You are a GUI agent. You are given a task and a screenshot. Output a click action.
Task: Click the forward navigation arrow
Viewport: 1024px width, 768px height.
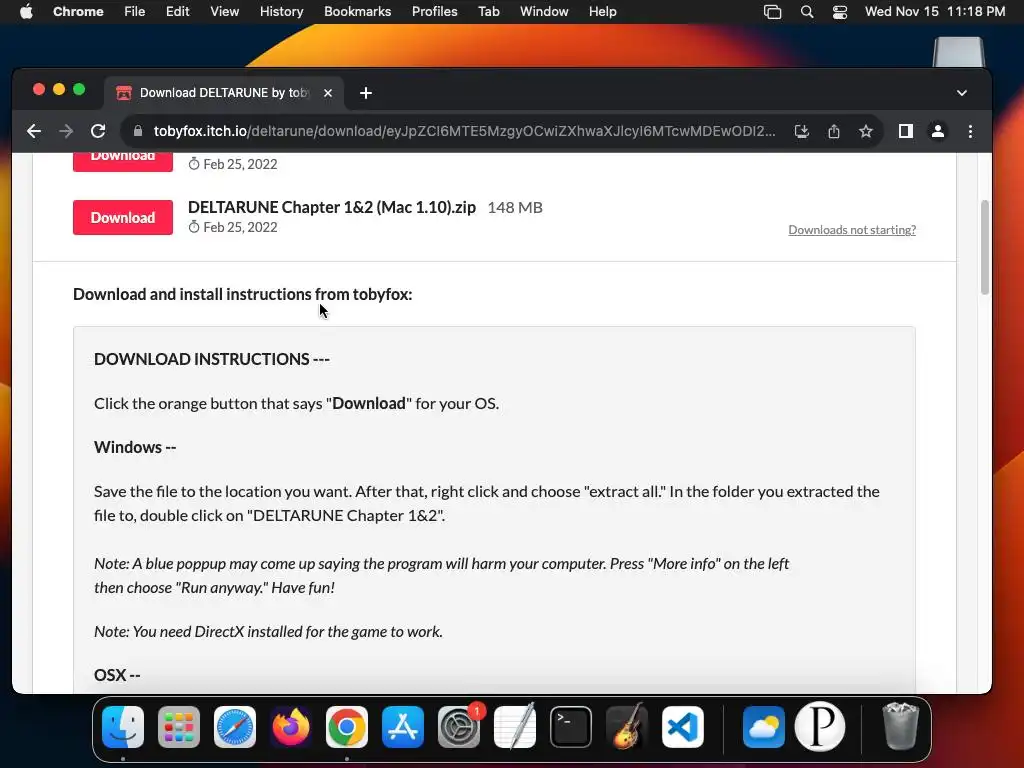click(66, 131)
